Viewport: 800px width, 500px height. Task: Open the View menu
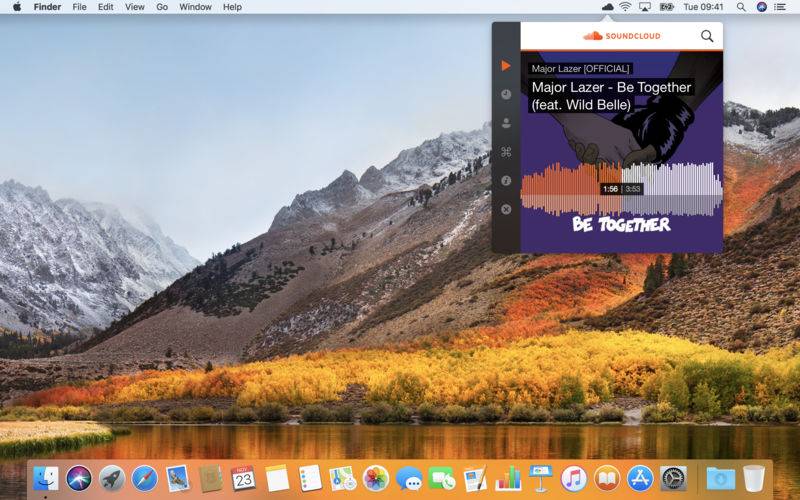pyautogui.click(x=135, y=7)
